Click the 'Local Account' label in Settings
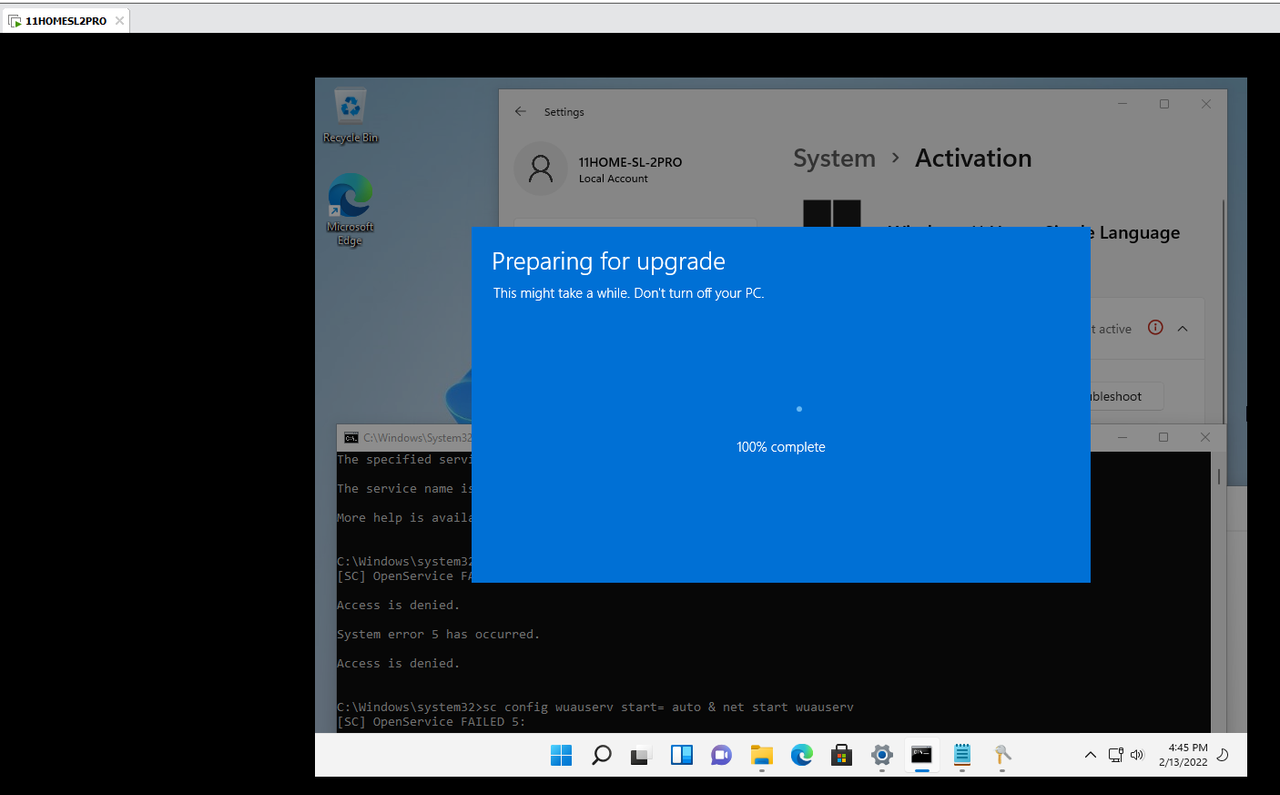The image size is (1280, 795). click(613, 178)
